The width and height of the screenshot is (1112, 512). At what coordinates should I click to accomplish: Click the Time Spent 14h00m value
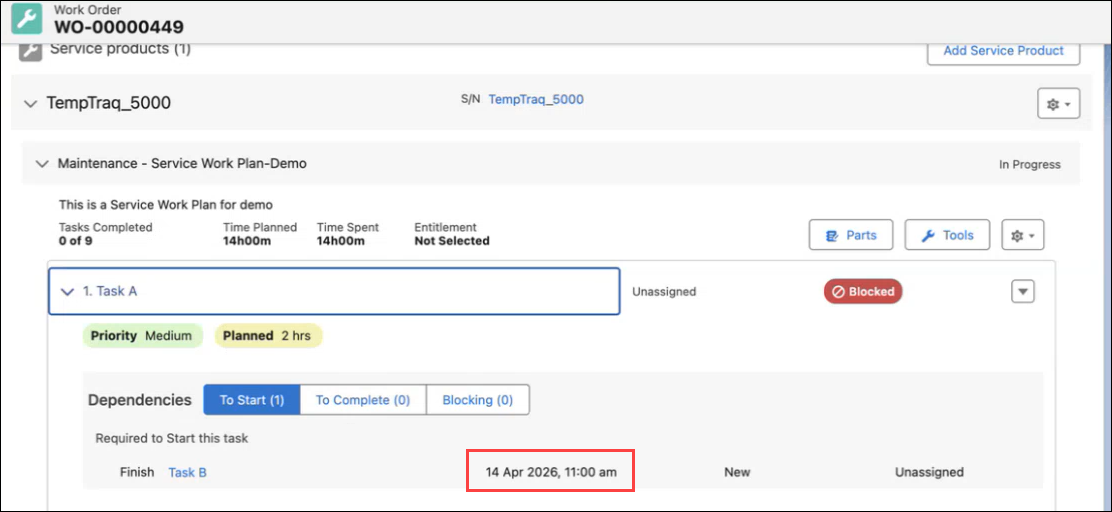point(340,241)
